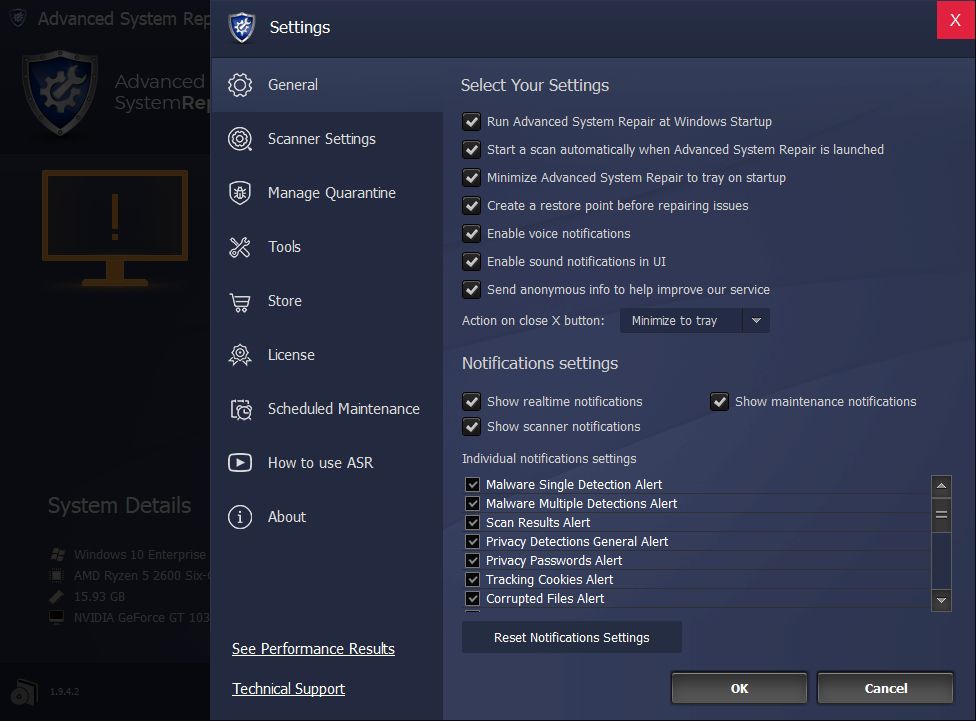Click the warning monitor icon in main window

[x=115, y=228]
